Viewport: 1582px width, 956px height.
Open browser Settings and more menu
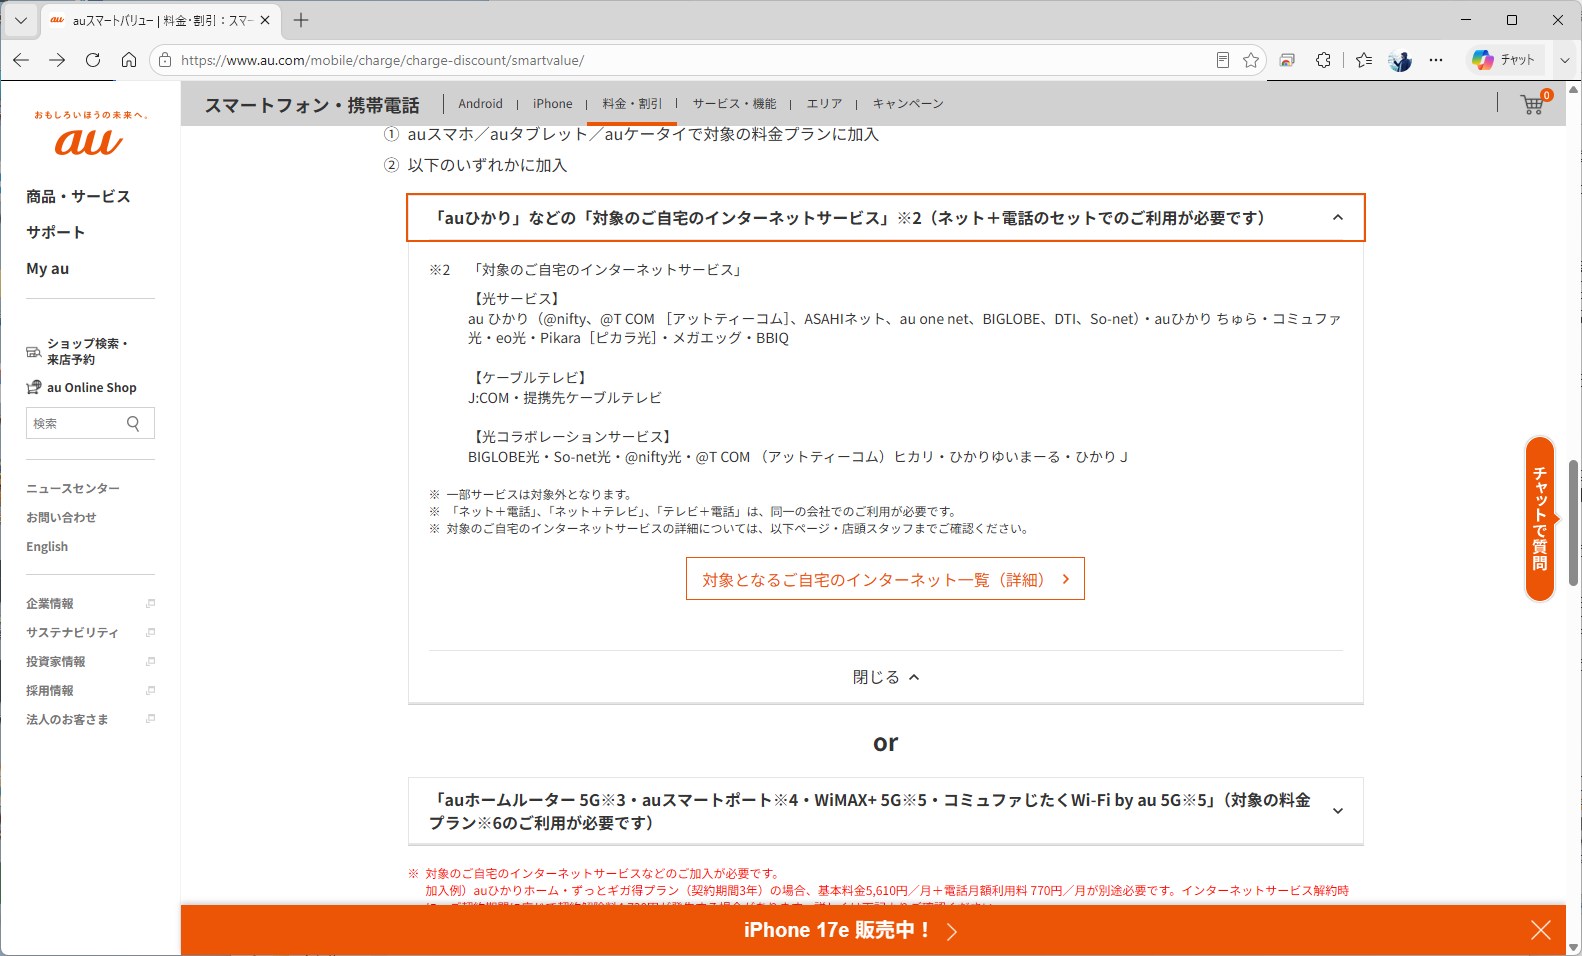point(1436,60)
